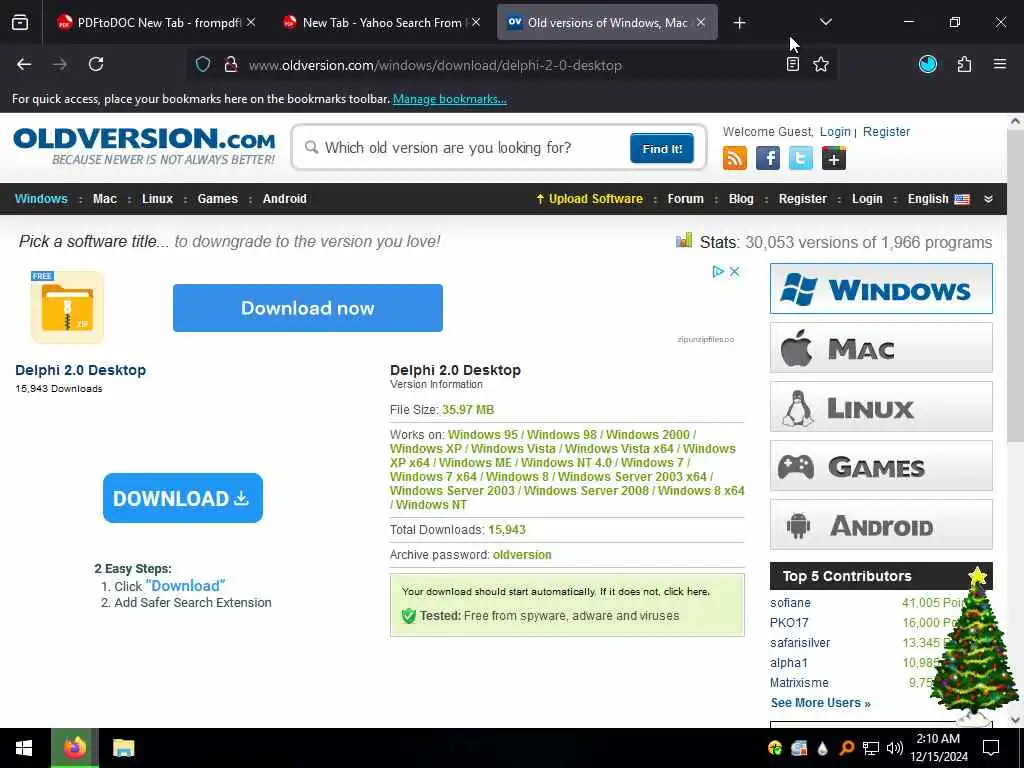
Task: Expand the list all tabs dropdown
Action: pyautogui.click(x=825, y=22)
